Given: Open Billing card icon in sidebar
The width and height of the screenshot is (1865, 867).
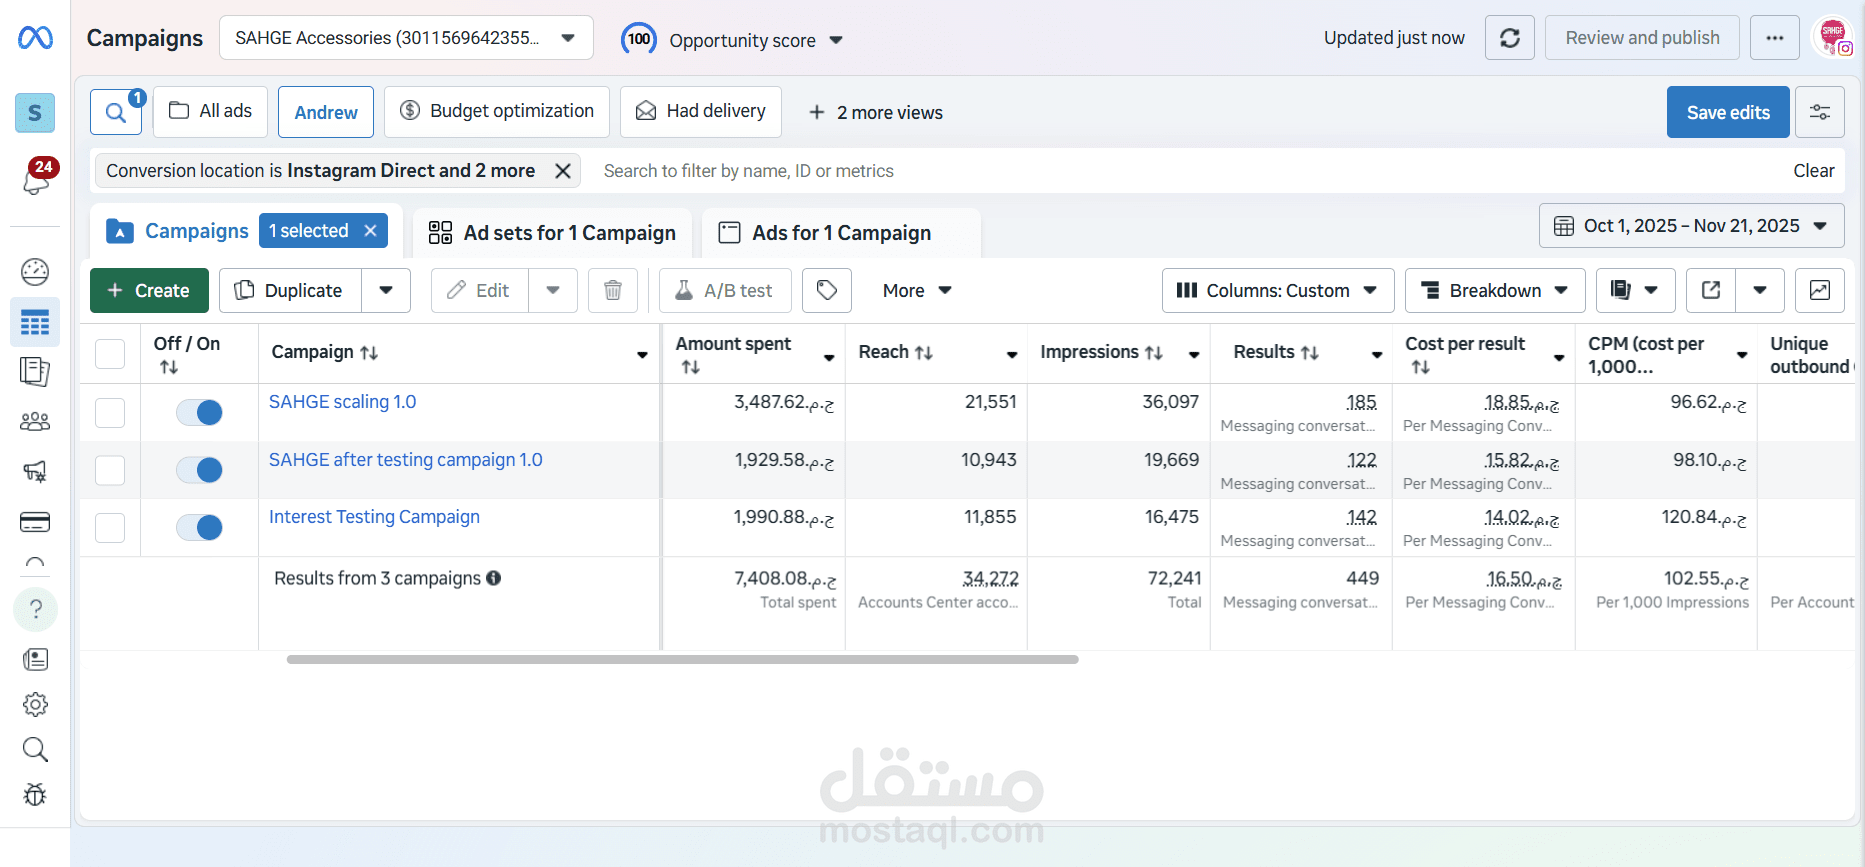Looking at the screenshot, I should point(35,522).
